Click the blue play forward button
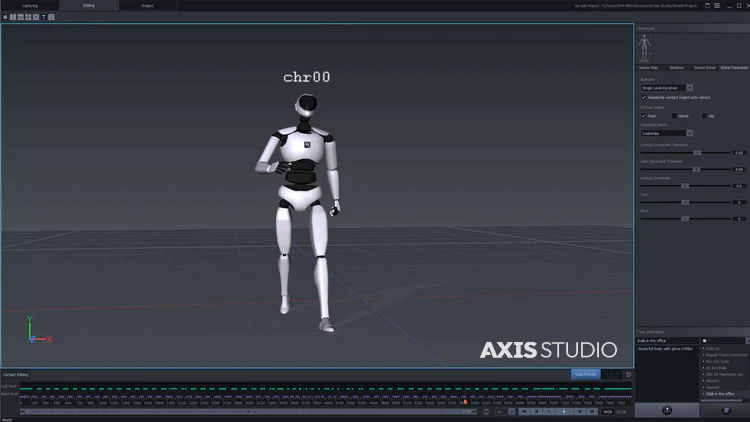Viewport: 750px width, 422px height. pyautogui.click(x=564, y=411)
